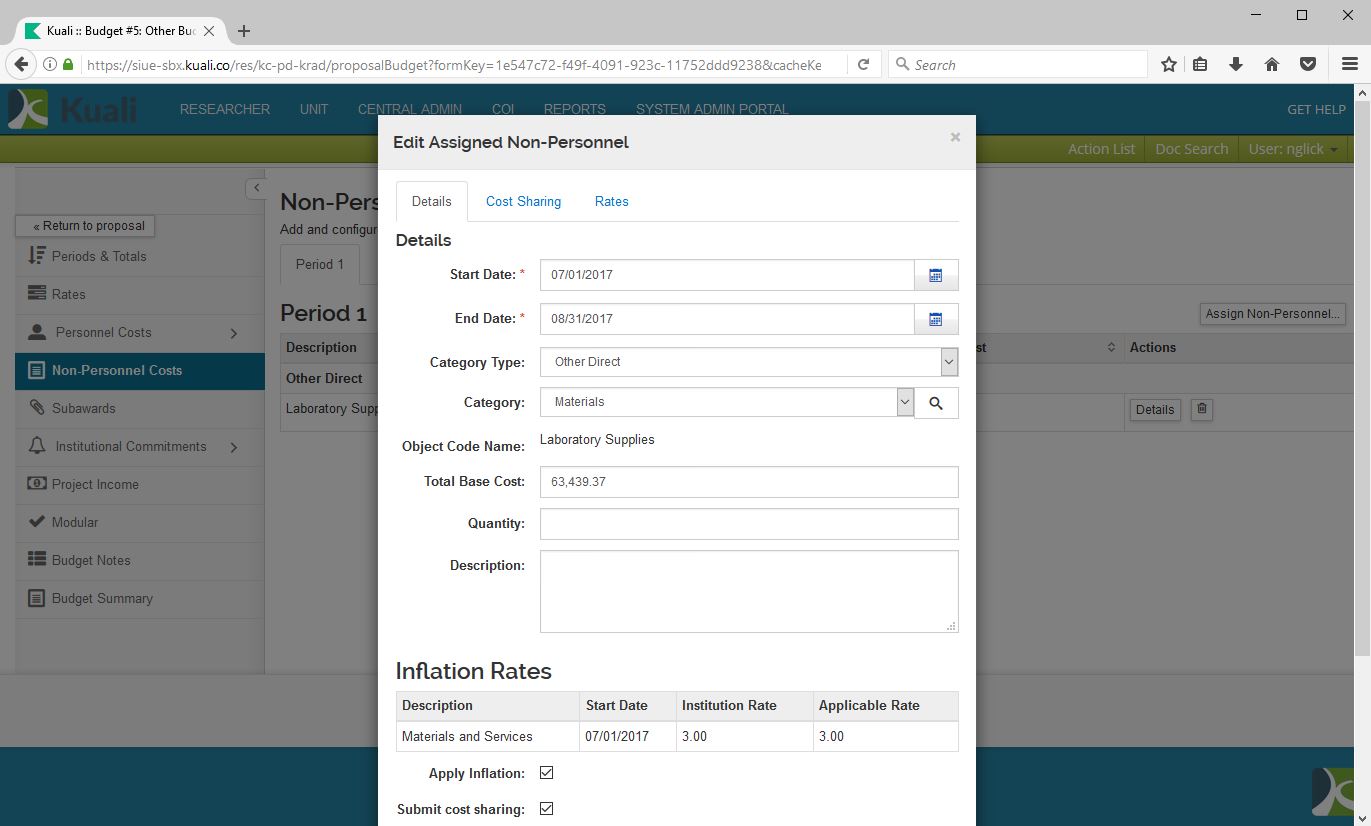This screenshot has height=826, width=1371.
Task: Click into the Total Base Cost field
Action: coord(748,482)
